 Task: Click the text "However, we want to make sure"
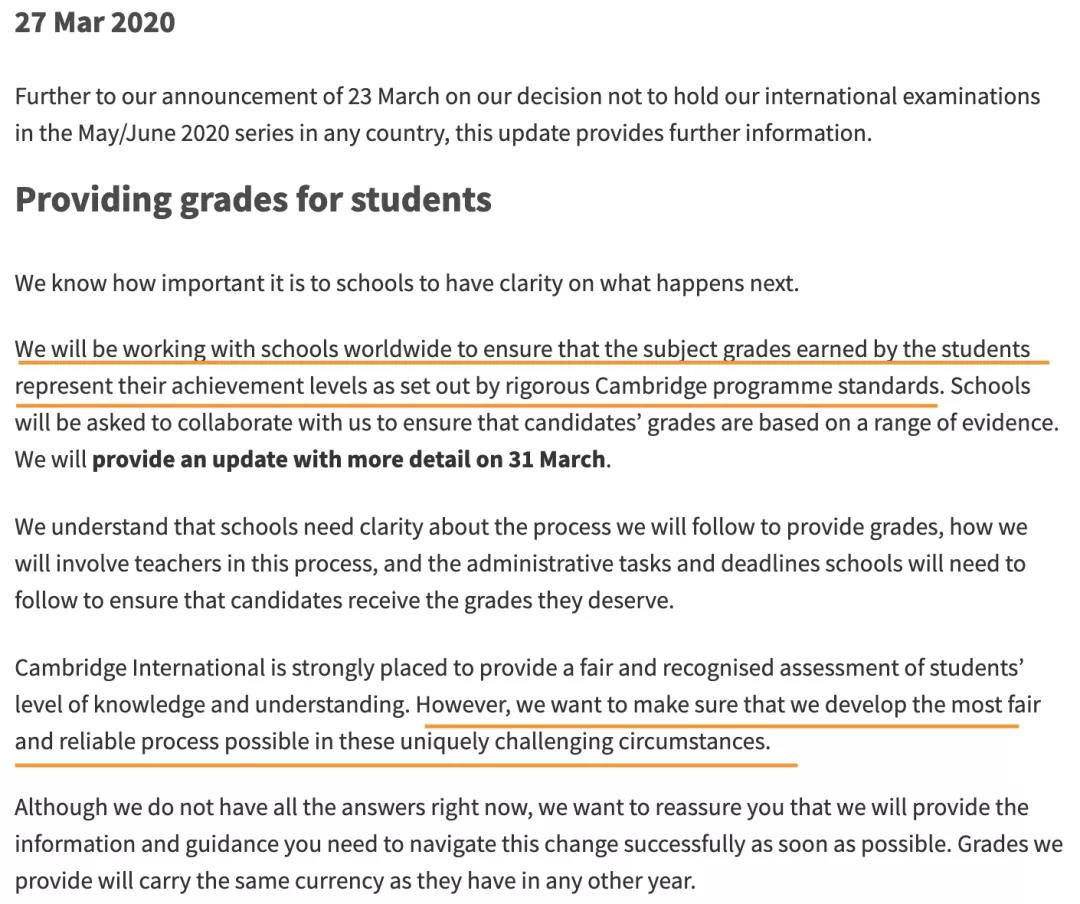(x=577, y=704)
